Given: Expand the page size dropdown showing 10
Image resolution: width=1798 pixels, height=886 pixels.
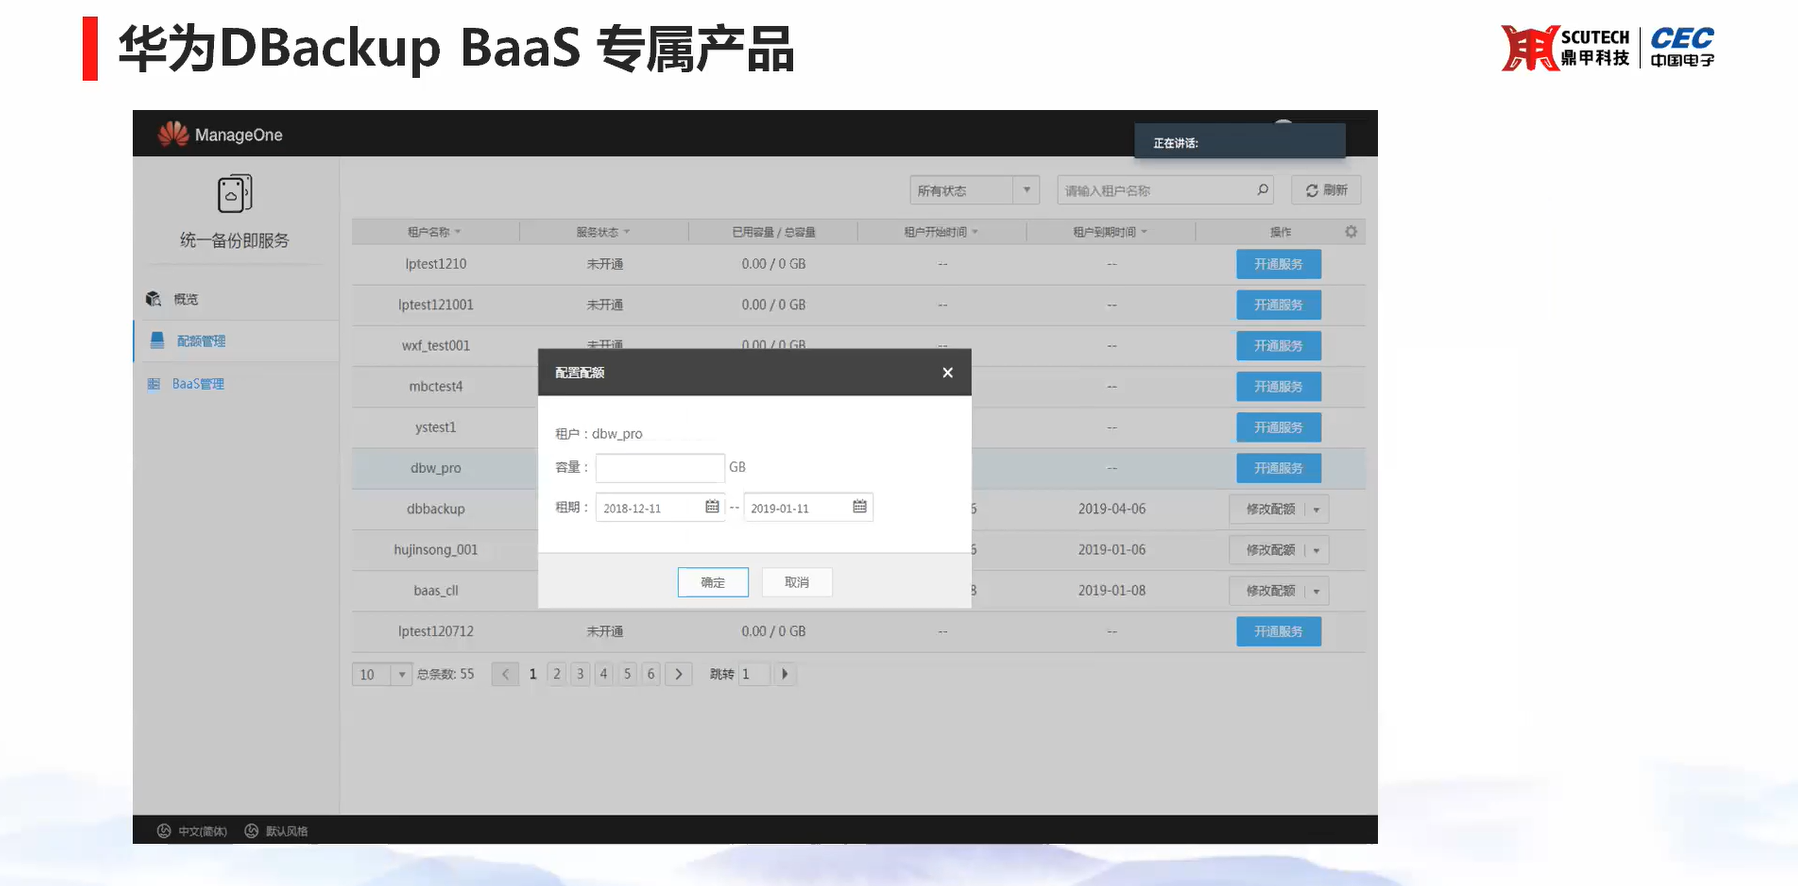Looking at the screenshot, I should [x=401, y=674].
